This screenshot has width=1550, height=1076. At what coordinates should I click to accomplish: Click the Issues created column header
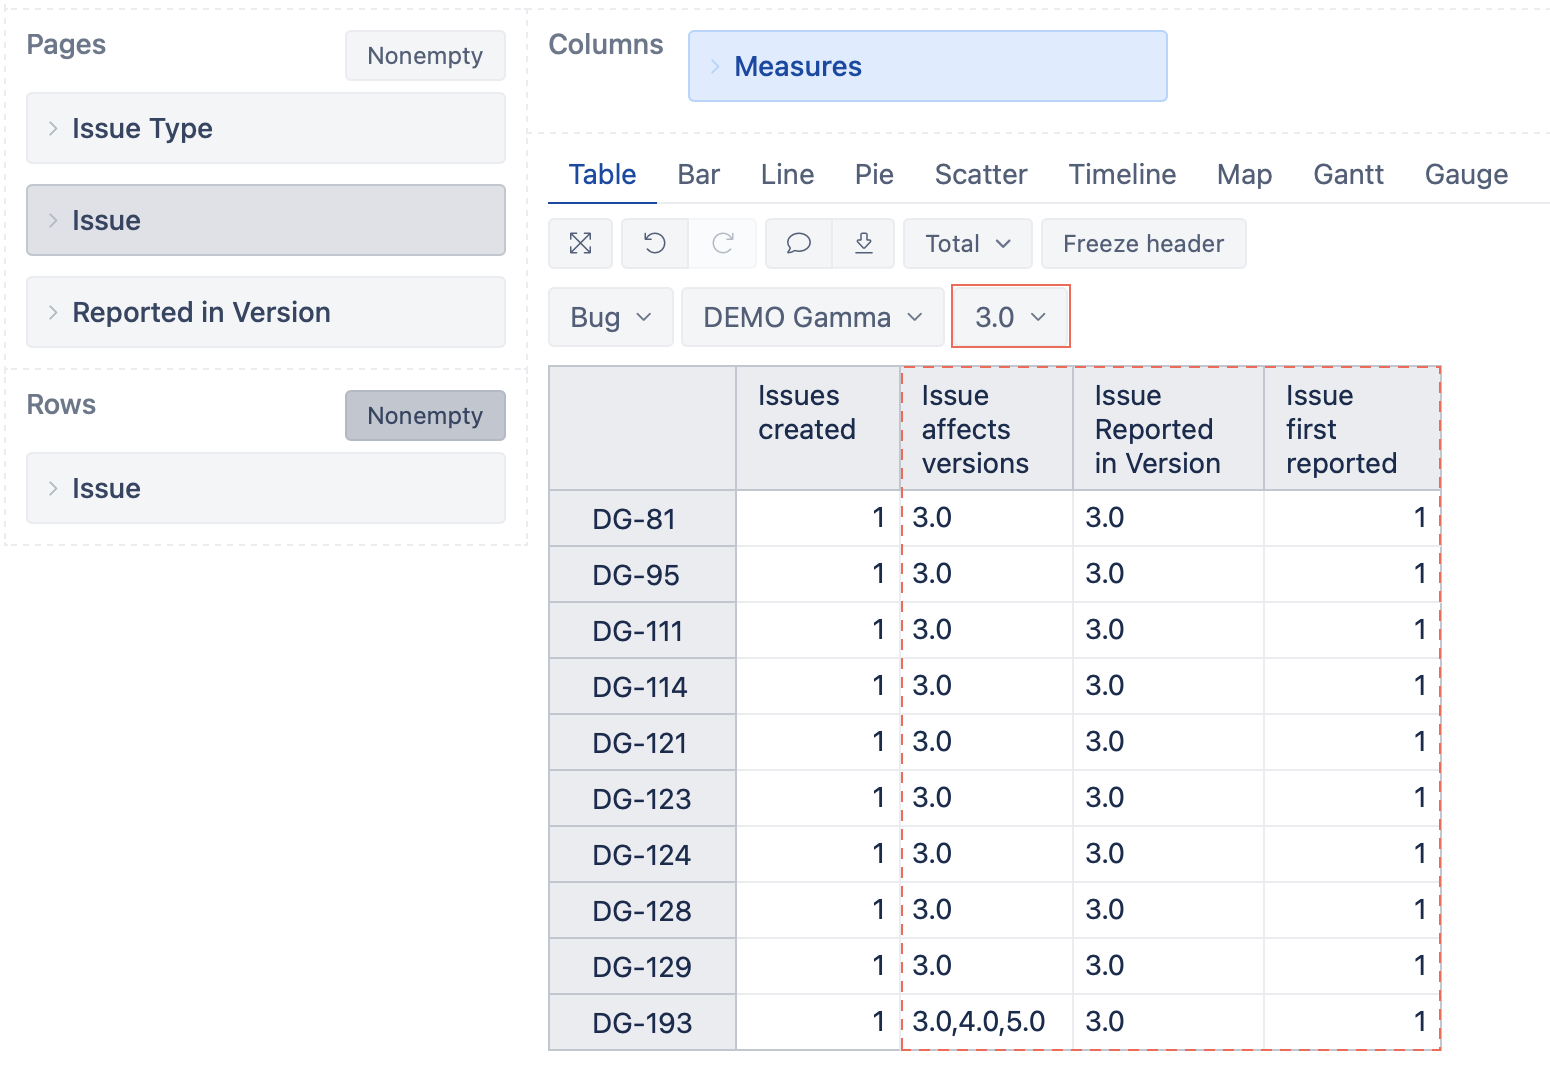[807, 413]
